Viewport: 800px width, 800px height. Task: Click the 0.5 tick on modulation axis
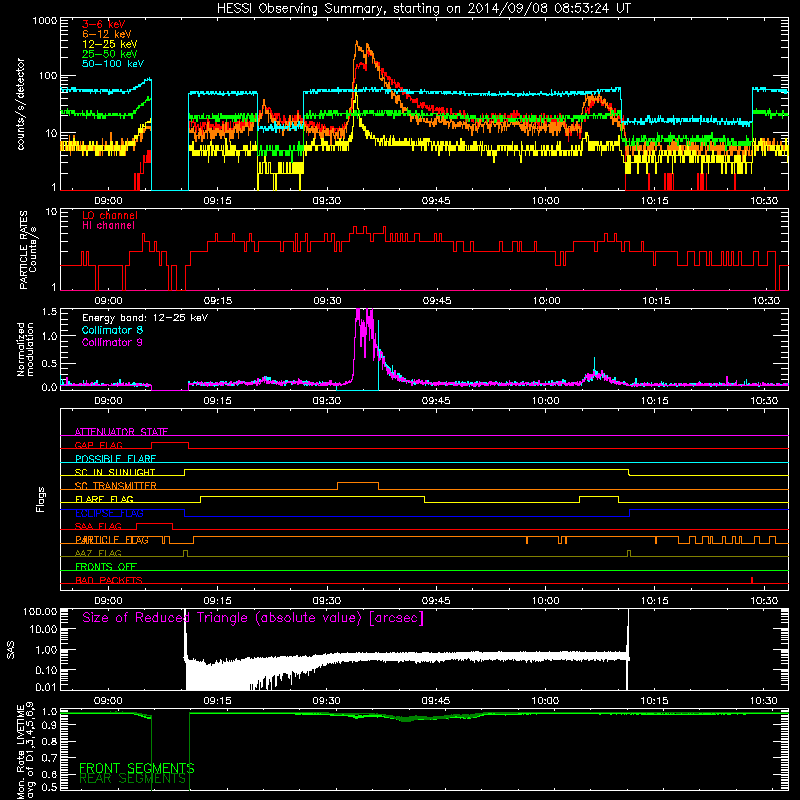tap(49, 363)
